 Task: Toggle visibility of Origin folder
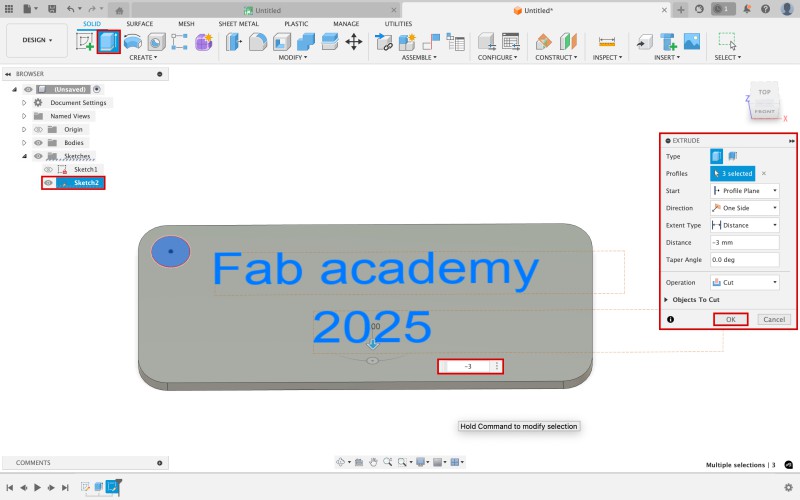coord(38,130)
